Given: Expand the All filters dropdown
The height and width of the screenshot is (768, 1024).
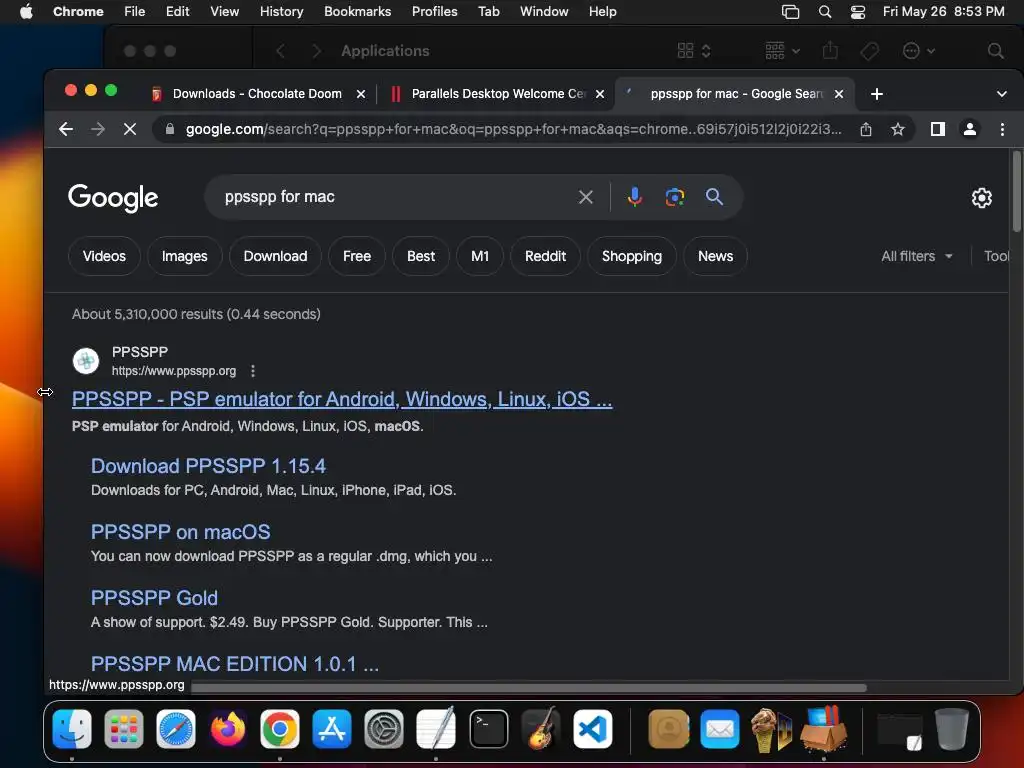Looking at the screenshot, I should [x=916, y=256].
